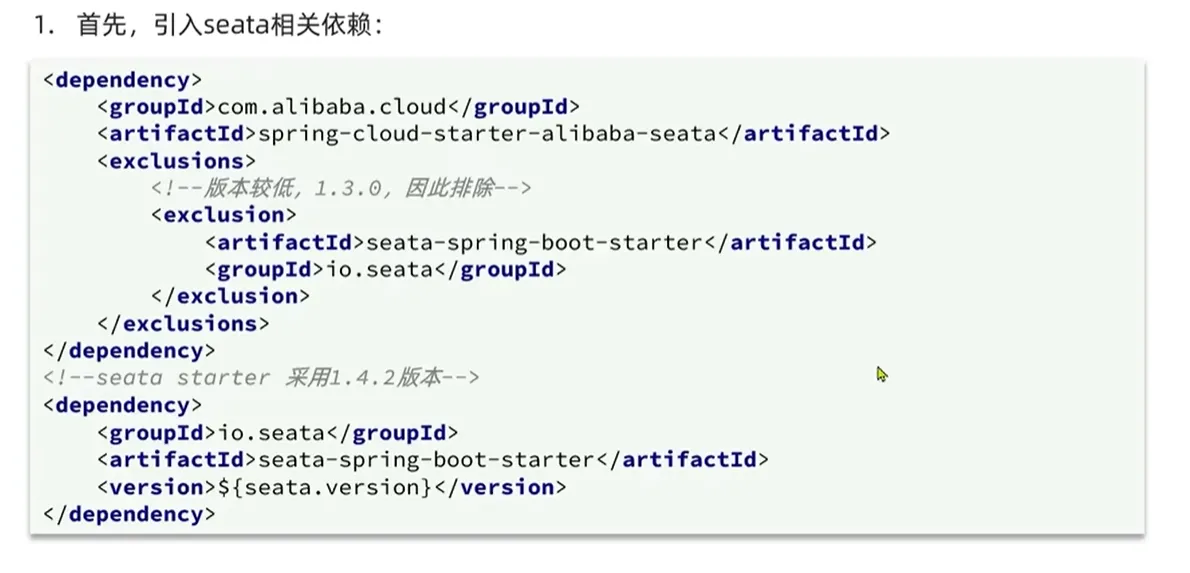Click the comment "seata starter 采用1.4.2版本"
The height and width of the screenshot is (573, 1190).
[x=262, y=378]
